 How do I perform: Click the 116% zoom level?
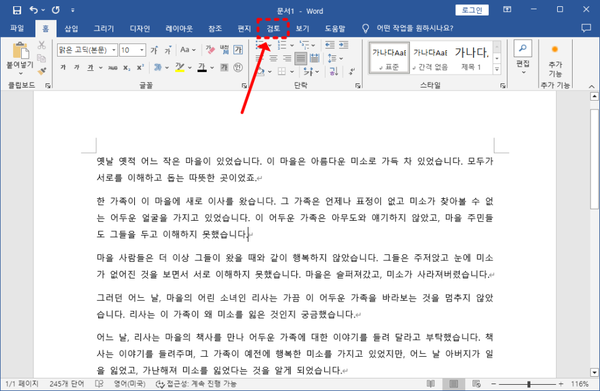pyautogui.click(x=580, y=383)
